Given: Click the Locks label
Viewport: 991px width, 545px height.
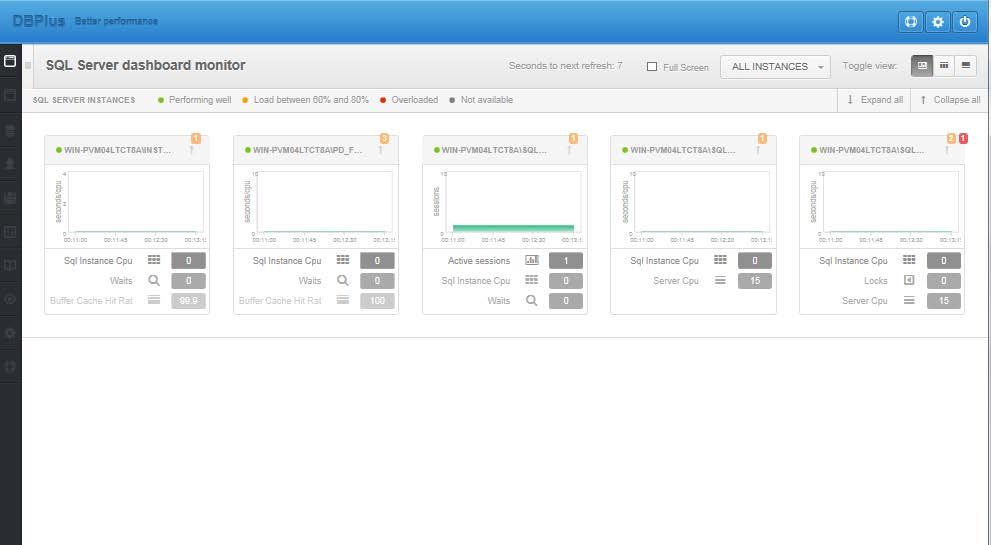Looking at the screenshot, I should coord(875,281).
